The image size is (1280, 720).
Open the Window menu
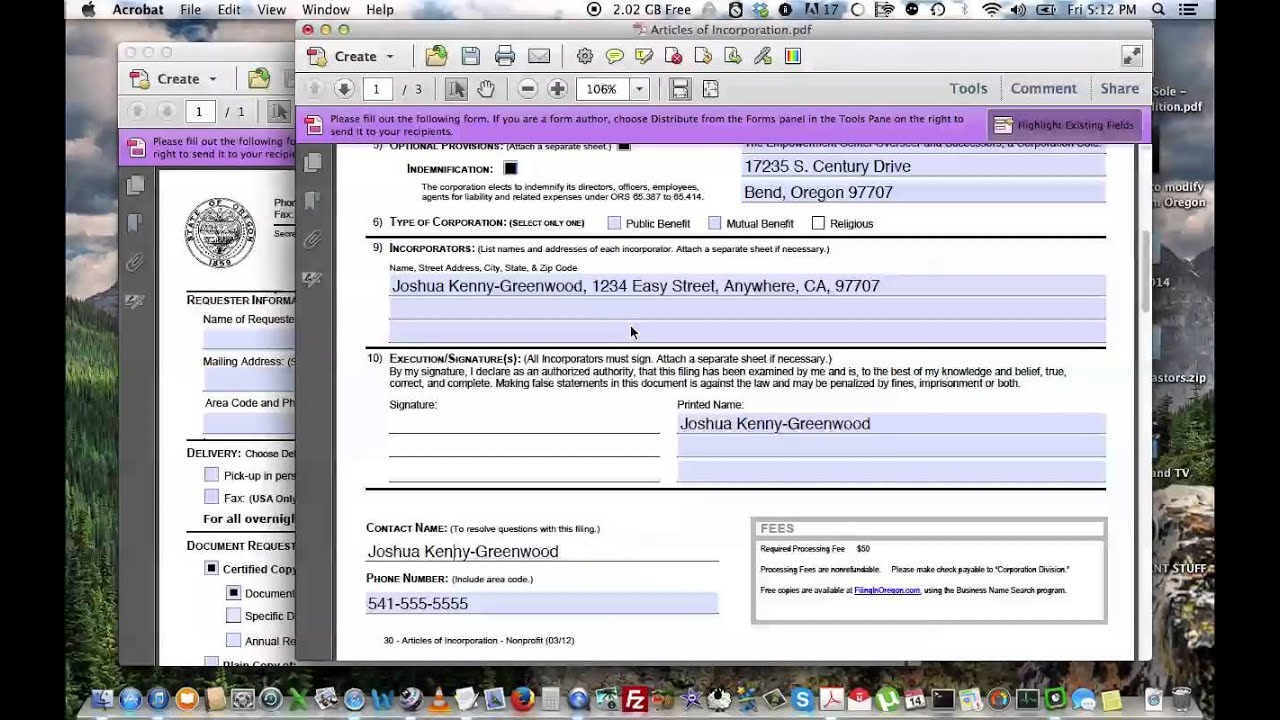click(325, 9)
